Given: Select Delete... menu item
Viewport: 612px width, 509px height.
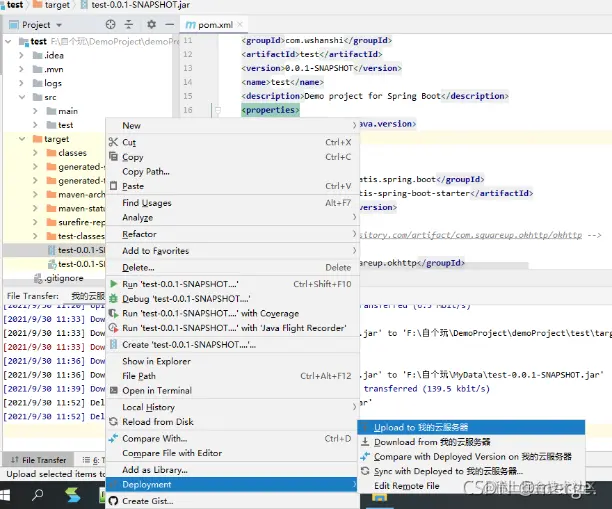Looking at the screenshot, I should point(233,267).
